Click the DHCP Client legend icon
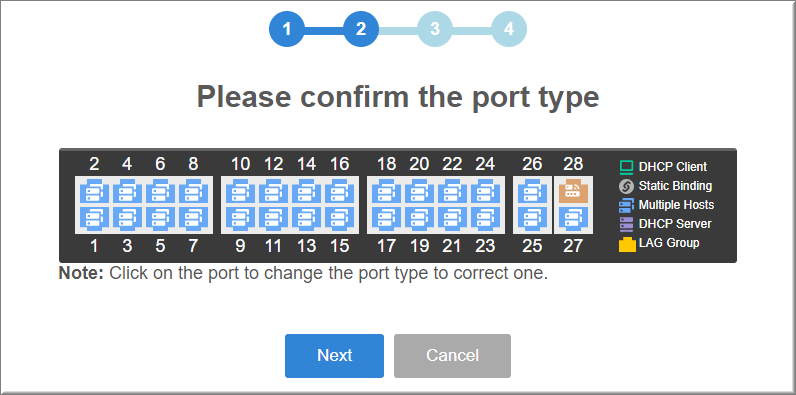Image resolution: width=796 pixels, height=395 pixels. click(x=627, y=167)
